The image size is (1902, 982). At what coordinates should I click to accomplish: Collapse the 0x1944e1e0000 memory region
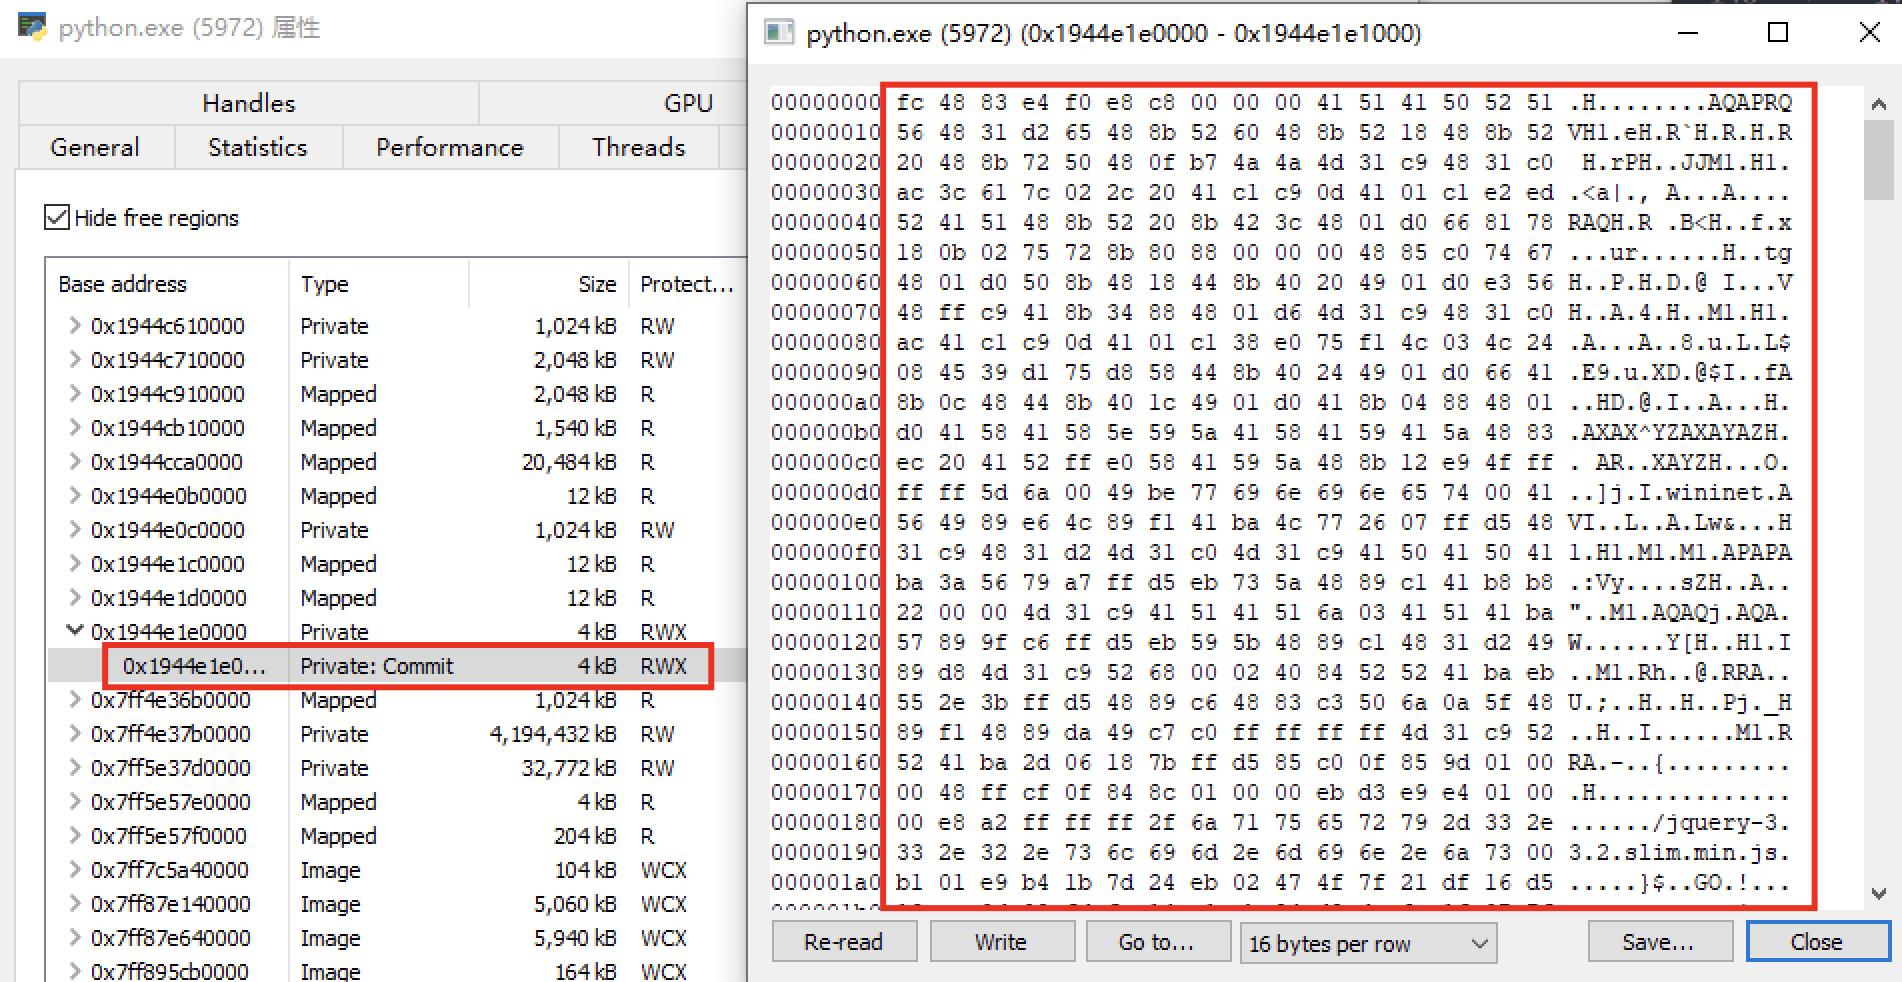pos(74,631)
